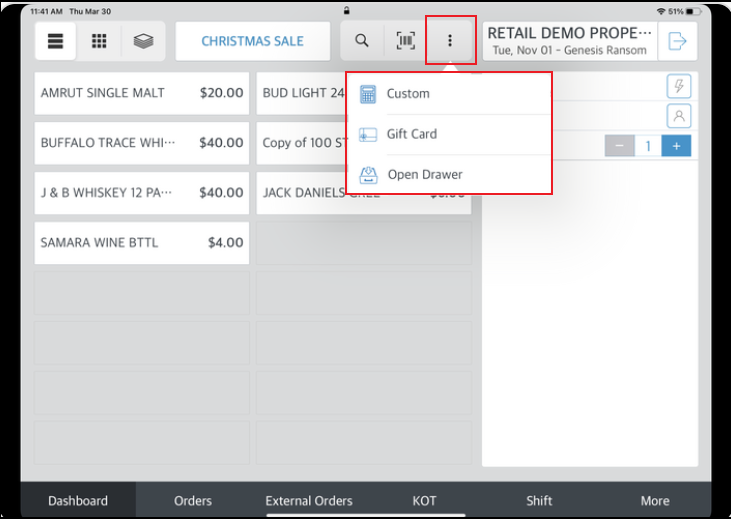The width and height of the screenshot is (731, 519).
Task: Switch to the Orders tab
Action: (x=193, y=501)
